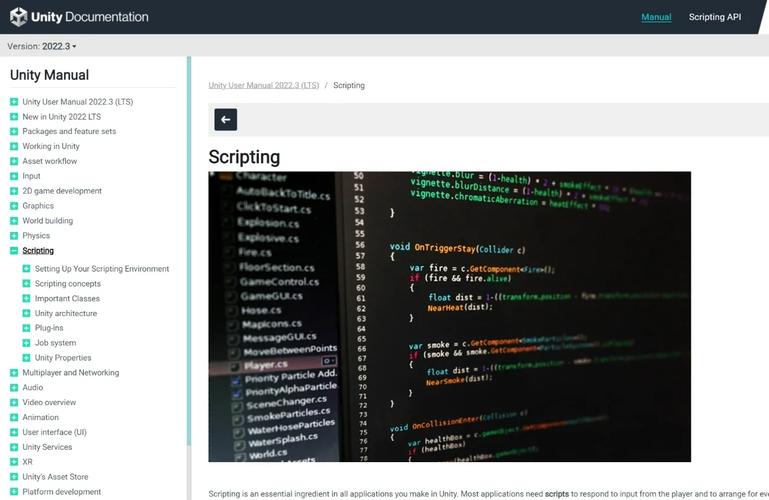Expand the Platform development plus icon
The width and height of the screenshot is (769, 500).
point(14,492)
